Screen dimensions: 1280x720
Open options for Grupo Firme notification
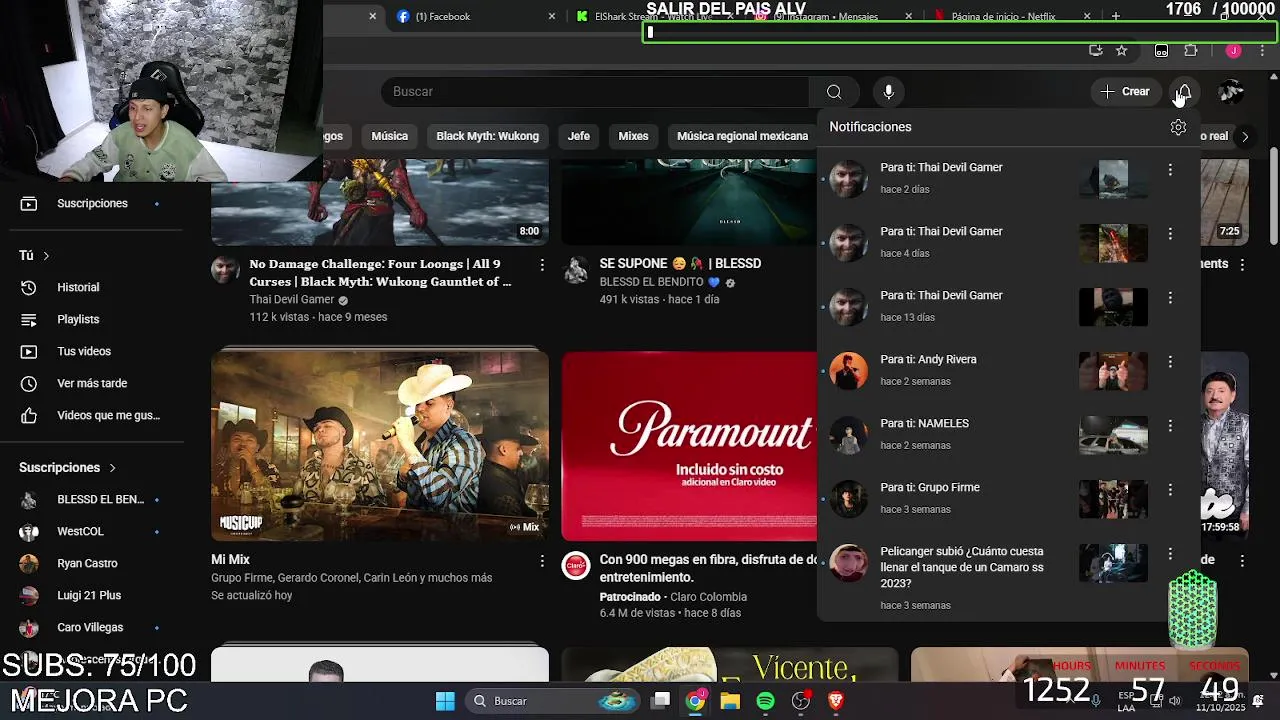(x=1170, y=490)
